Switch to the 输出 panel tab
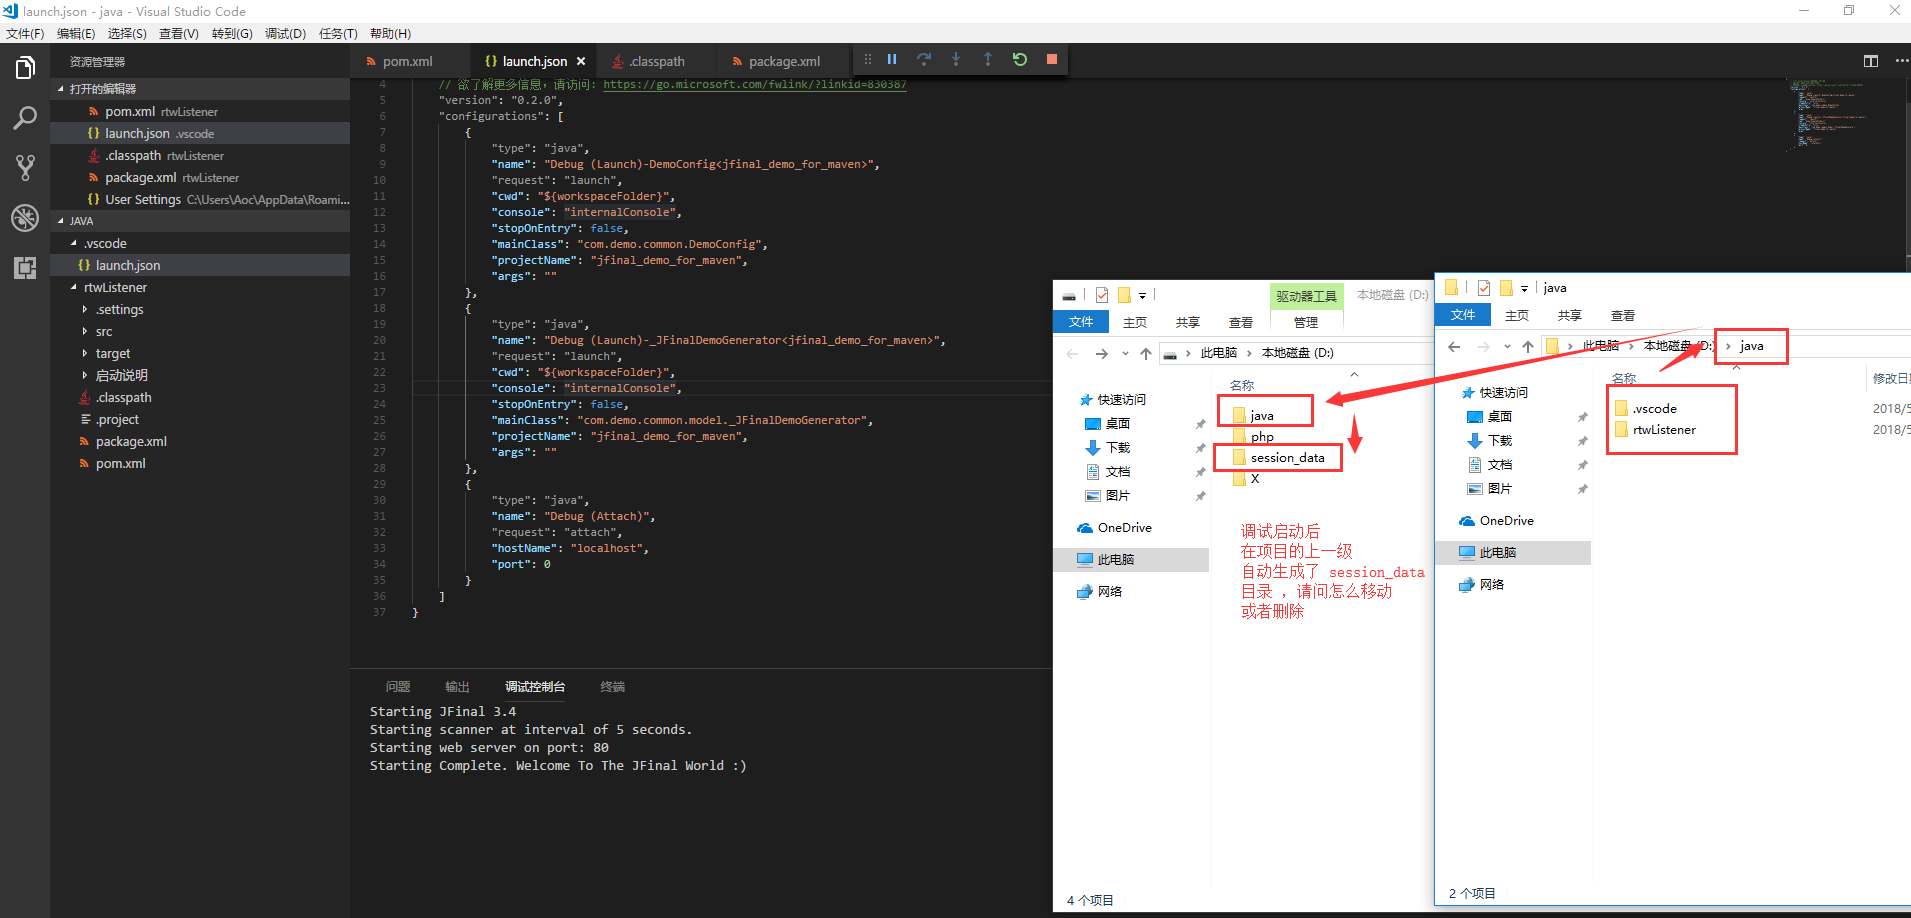The image size is (1911, 918). [457, 687]
